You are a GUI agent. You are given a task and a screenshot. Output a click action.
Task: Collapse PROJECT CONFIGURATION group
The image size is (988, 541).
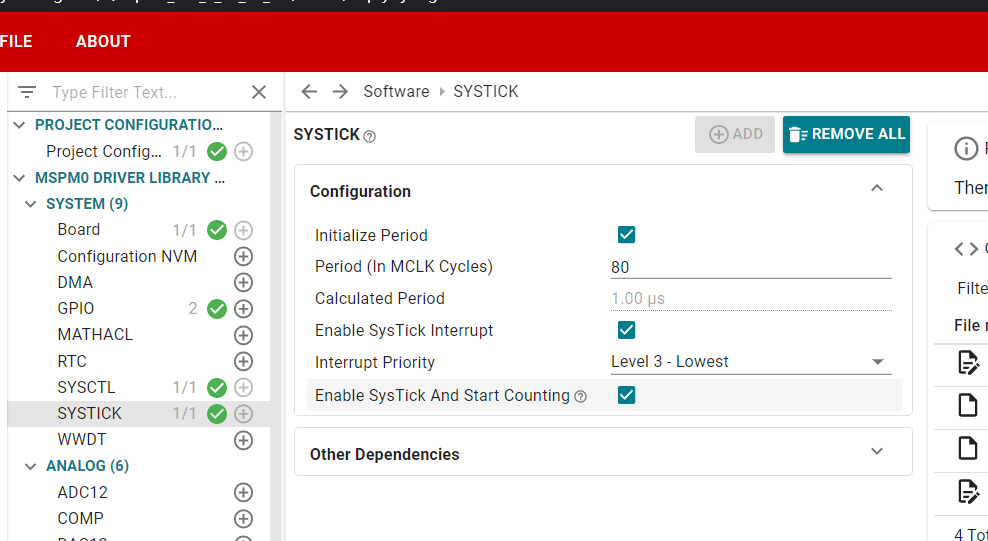20,125
